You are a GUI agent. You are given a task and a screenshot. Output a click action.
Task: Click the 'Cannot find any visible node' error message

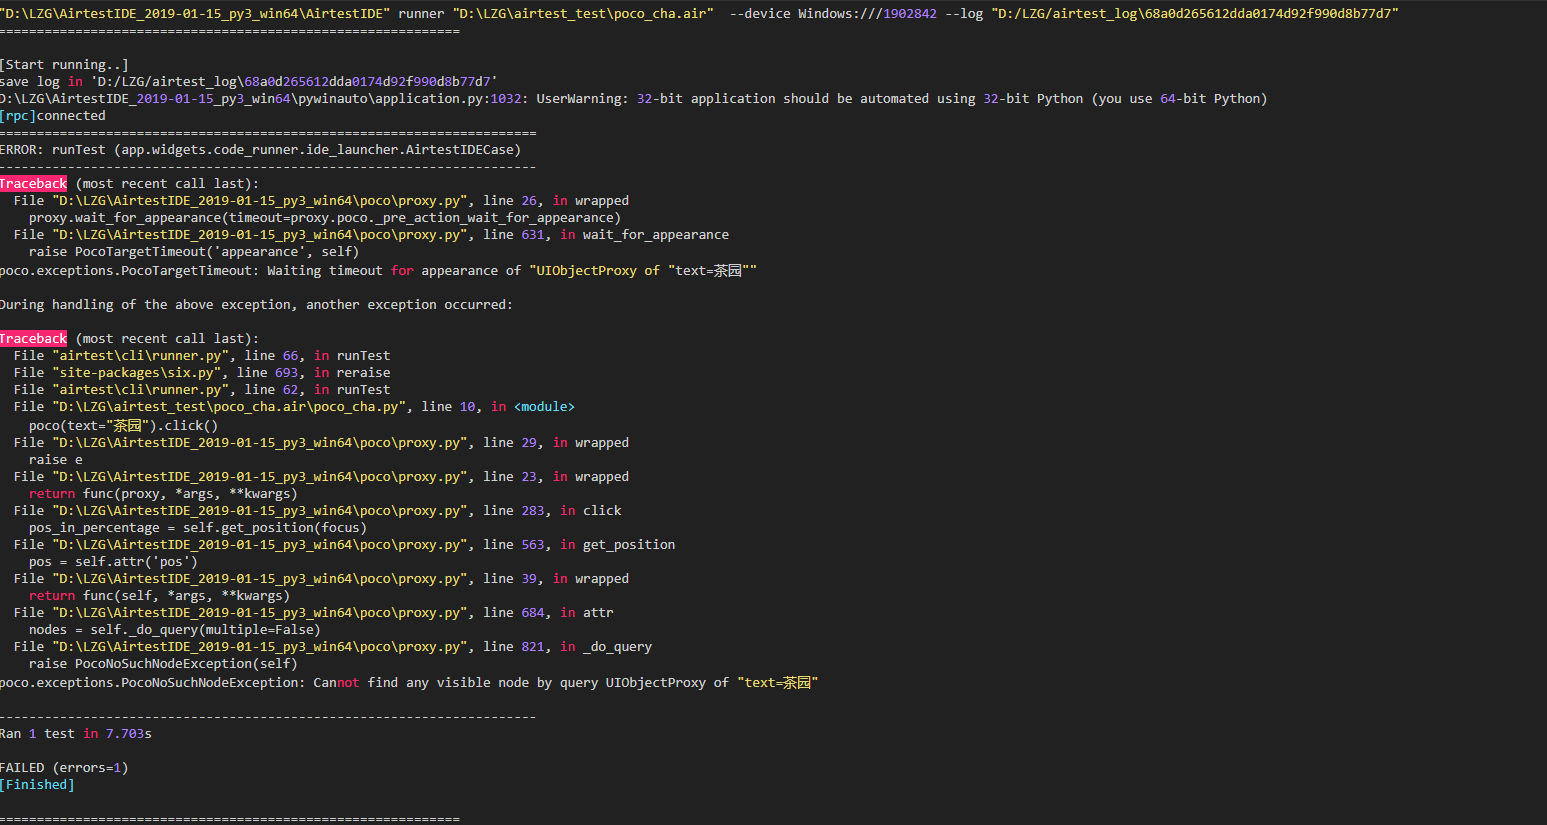pos(409,683)
